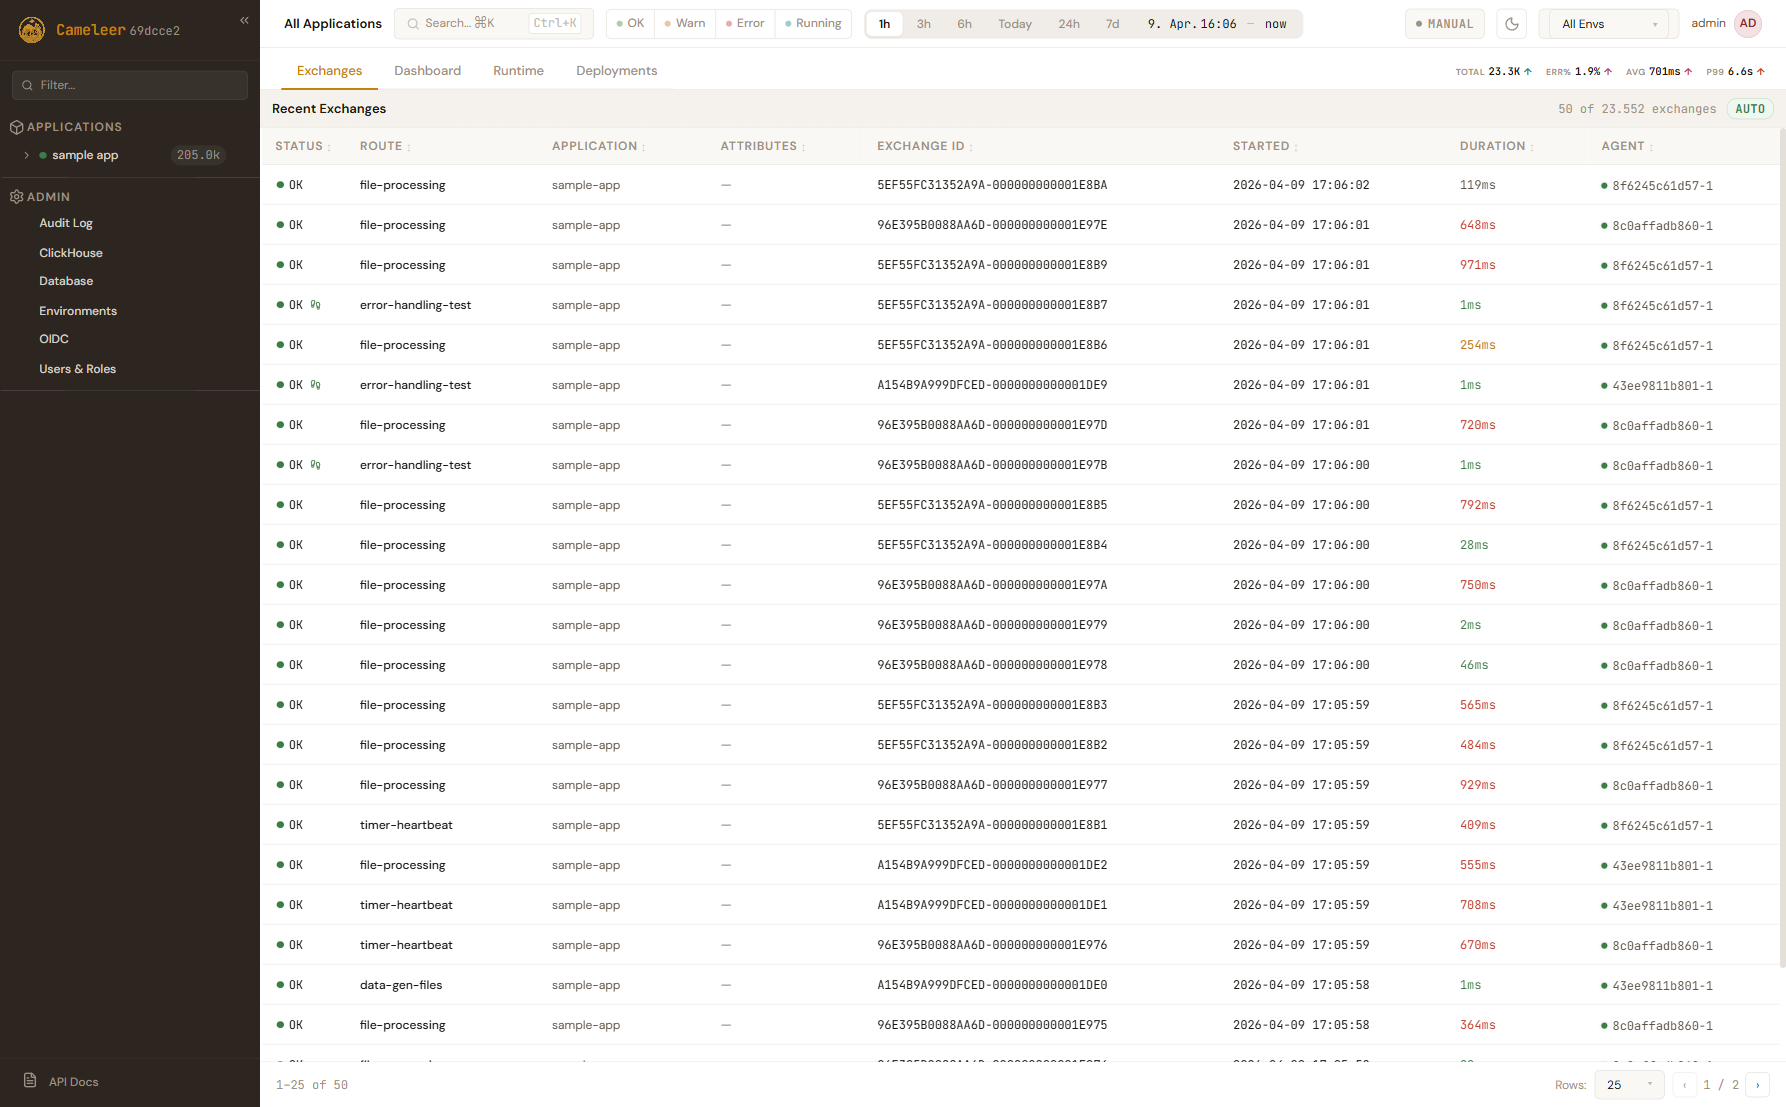Toggle AUTO refresh for exchanges
This screenshot has width=1786, height=1107.
pyautogui.click(x=1749, y=109)
